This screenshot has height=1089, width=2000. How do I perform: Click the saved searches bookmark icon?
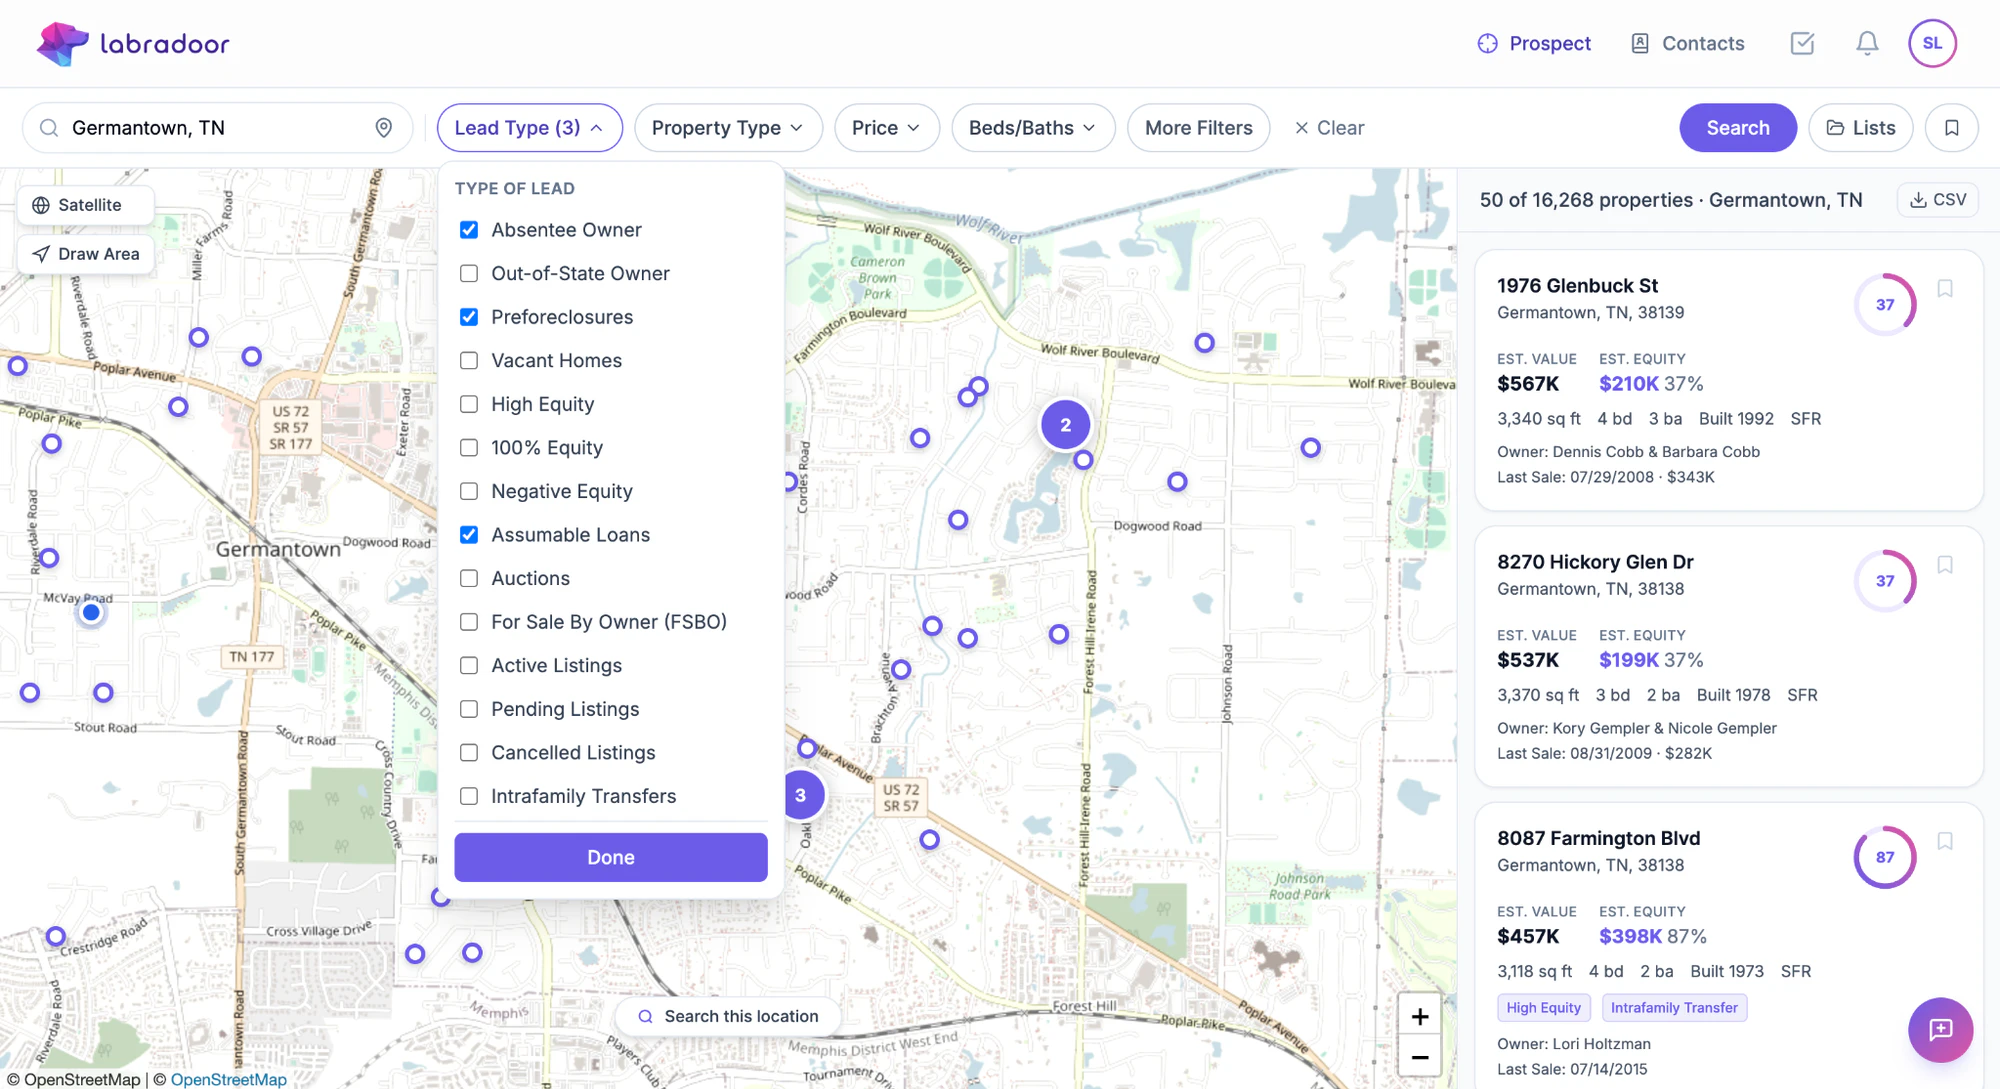point(1951,128)
